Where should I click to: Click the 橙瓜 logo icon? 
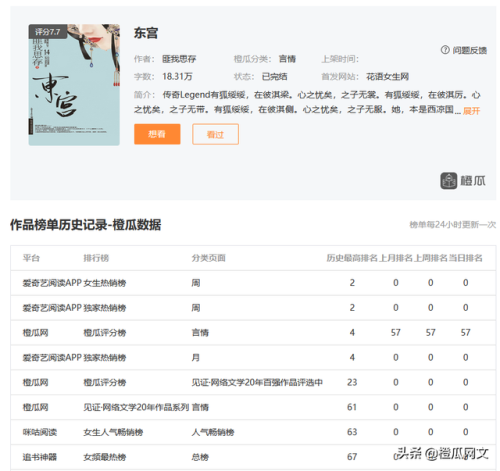(x=449, y=181)
